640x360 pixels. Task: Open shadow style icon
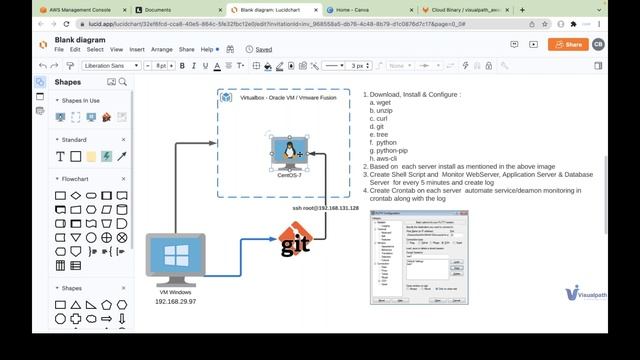tap(291, 66)
